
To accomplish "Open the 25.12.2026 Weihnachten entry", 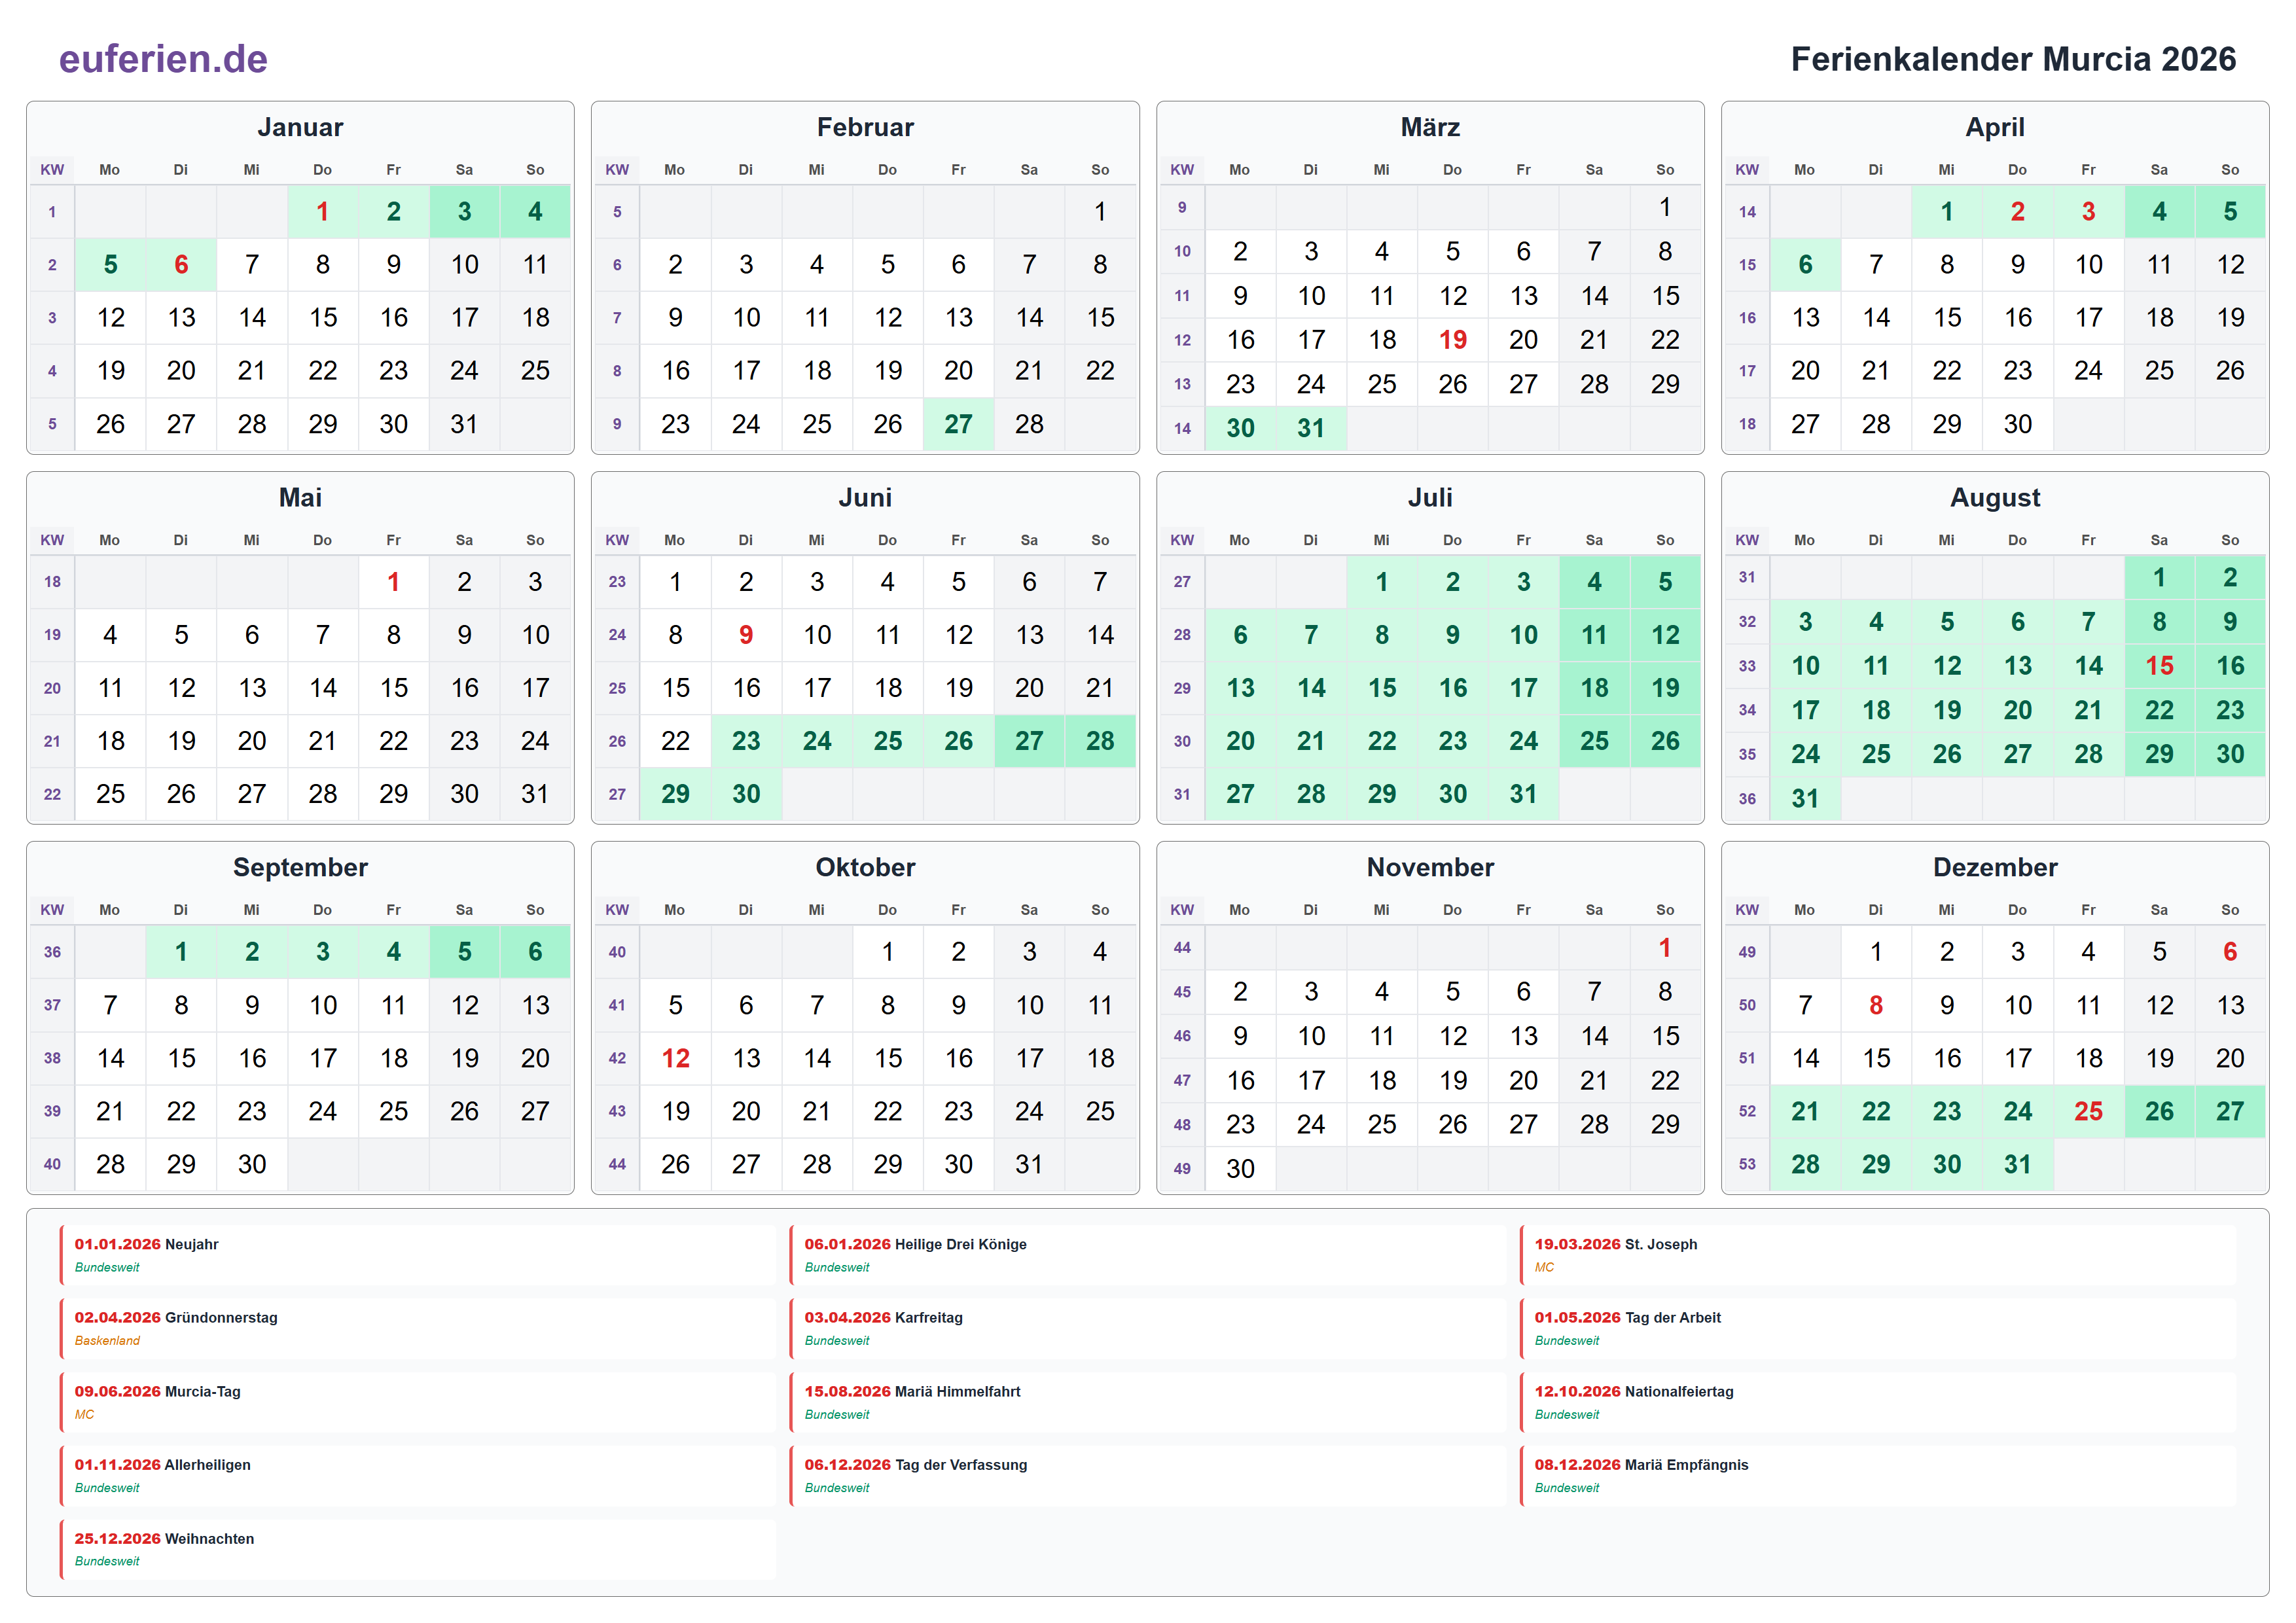I will (x=418, y=1549).
